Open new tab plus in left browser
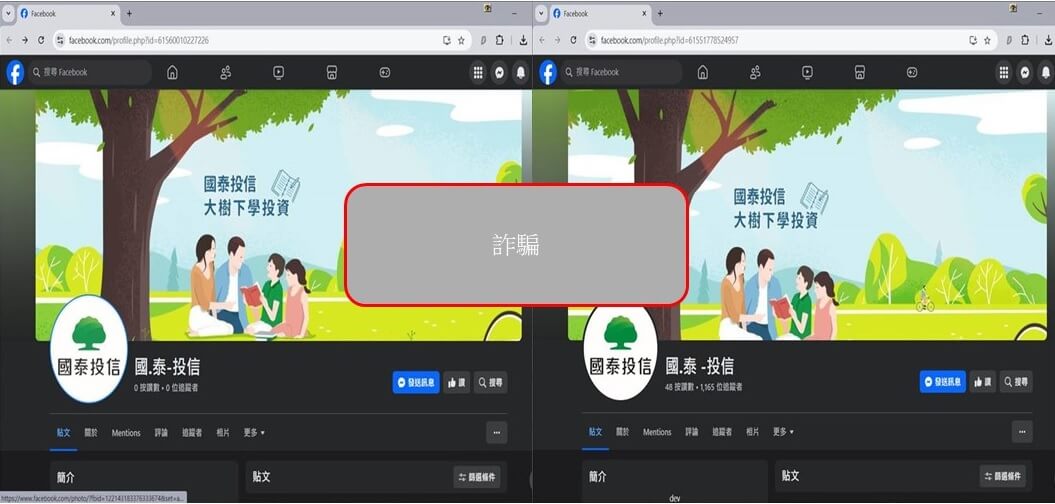Image resolution: width=1055 pixels, height=504 pixels. tap(129, 13)
